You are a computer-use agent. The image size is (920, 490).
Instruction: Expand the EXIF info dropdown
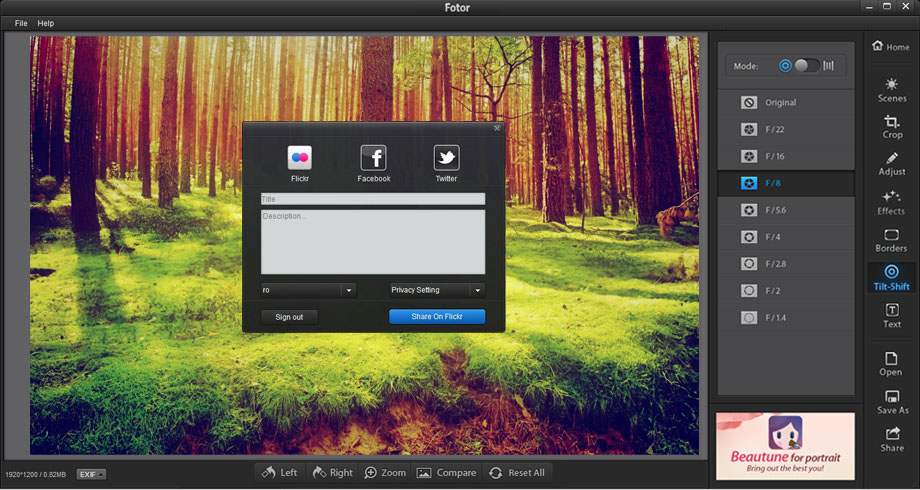pos(91,474)
